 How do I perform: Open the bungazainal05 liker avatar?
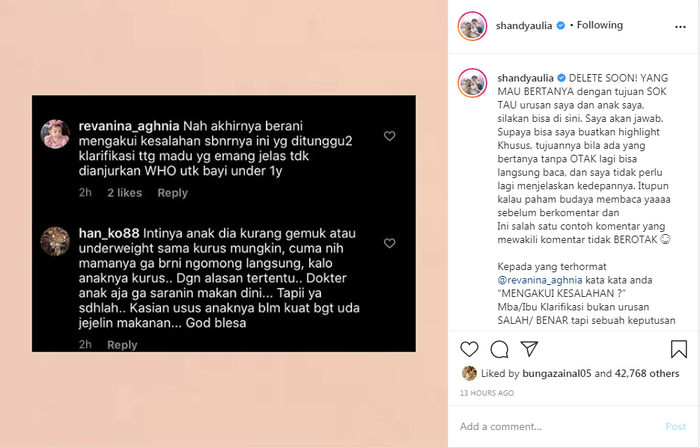pos(469,373)
